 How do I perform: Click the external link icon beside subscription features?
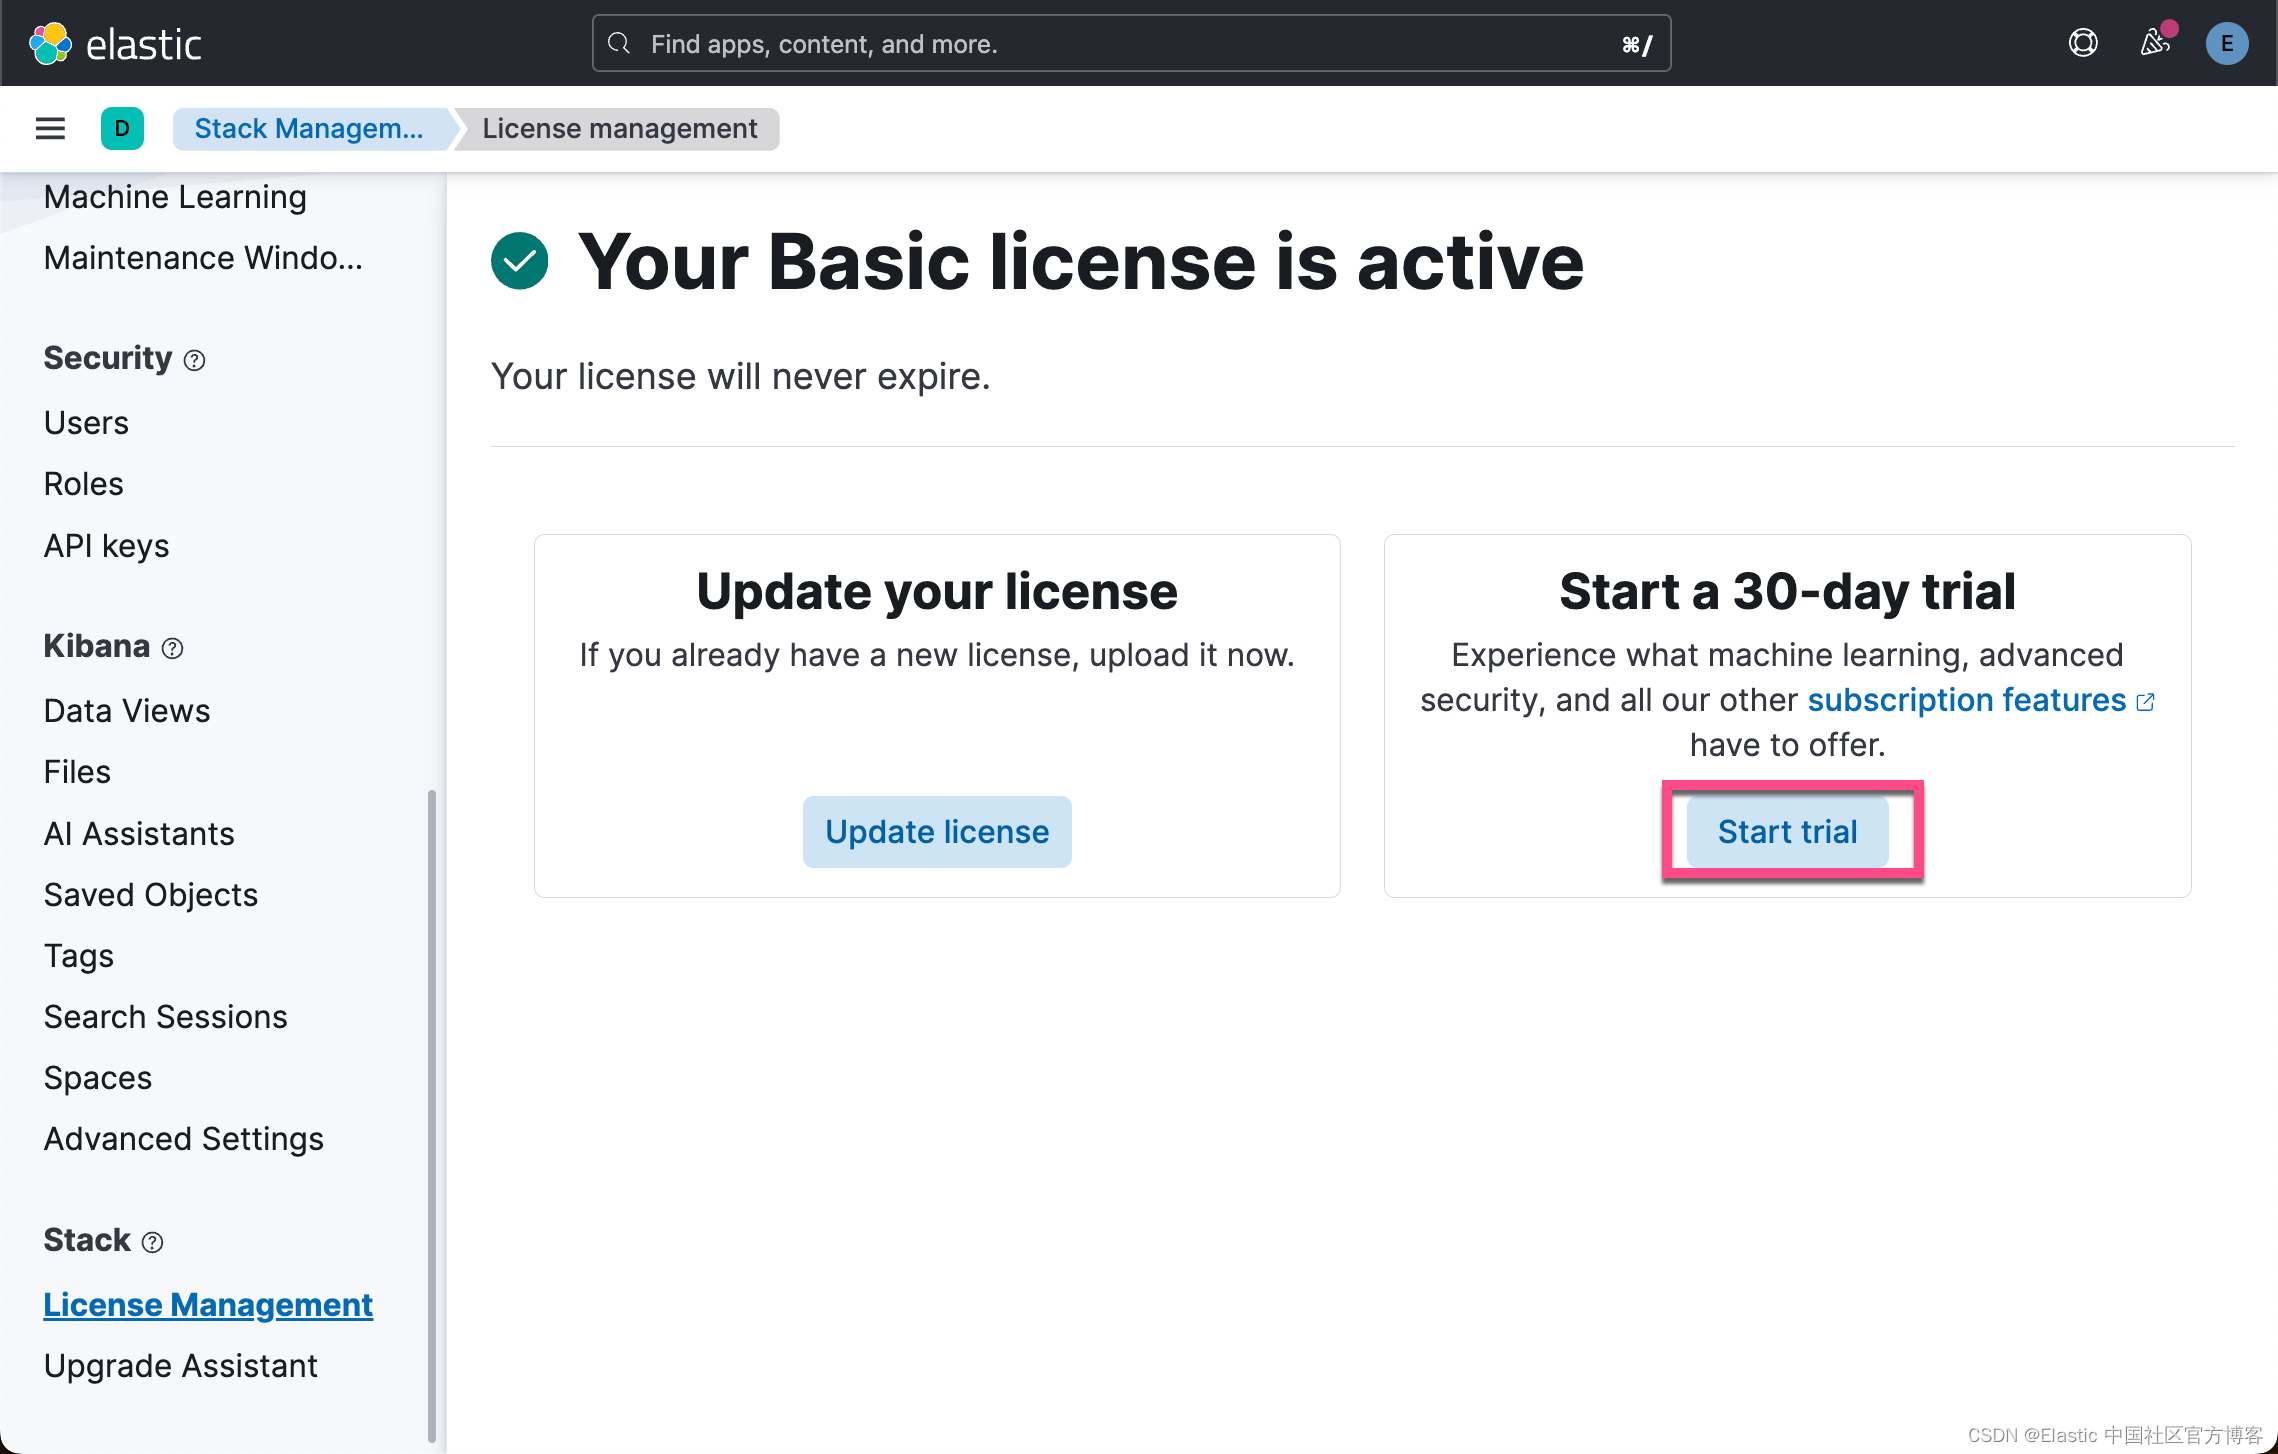point(2146,701)
